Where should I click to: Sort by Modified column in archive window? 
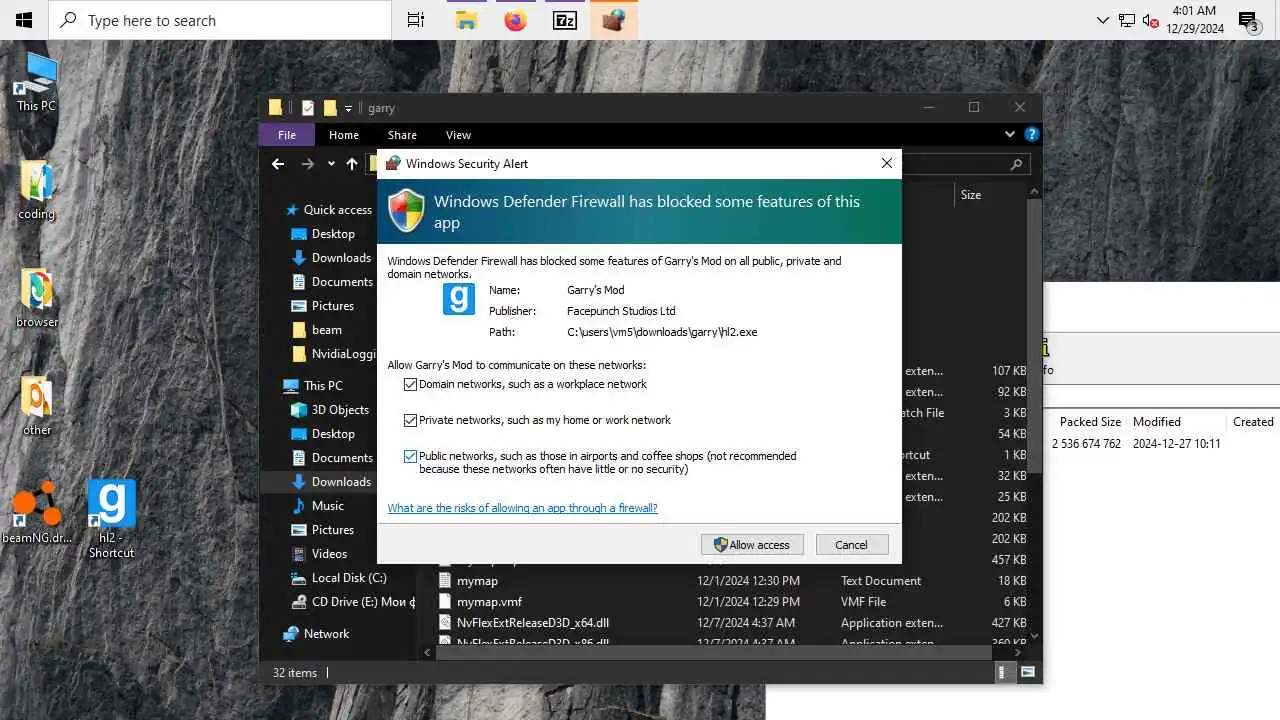(x=1157, y=422)
